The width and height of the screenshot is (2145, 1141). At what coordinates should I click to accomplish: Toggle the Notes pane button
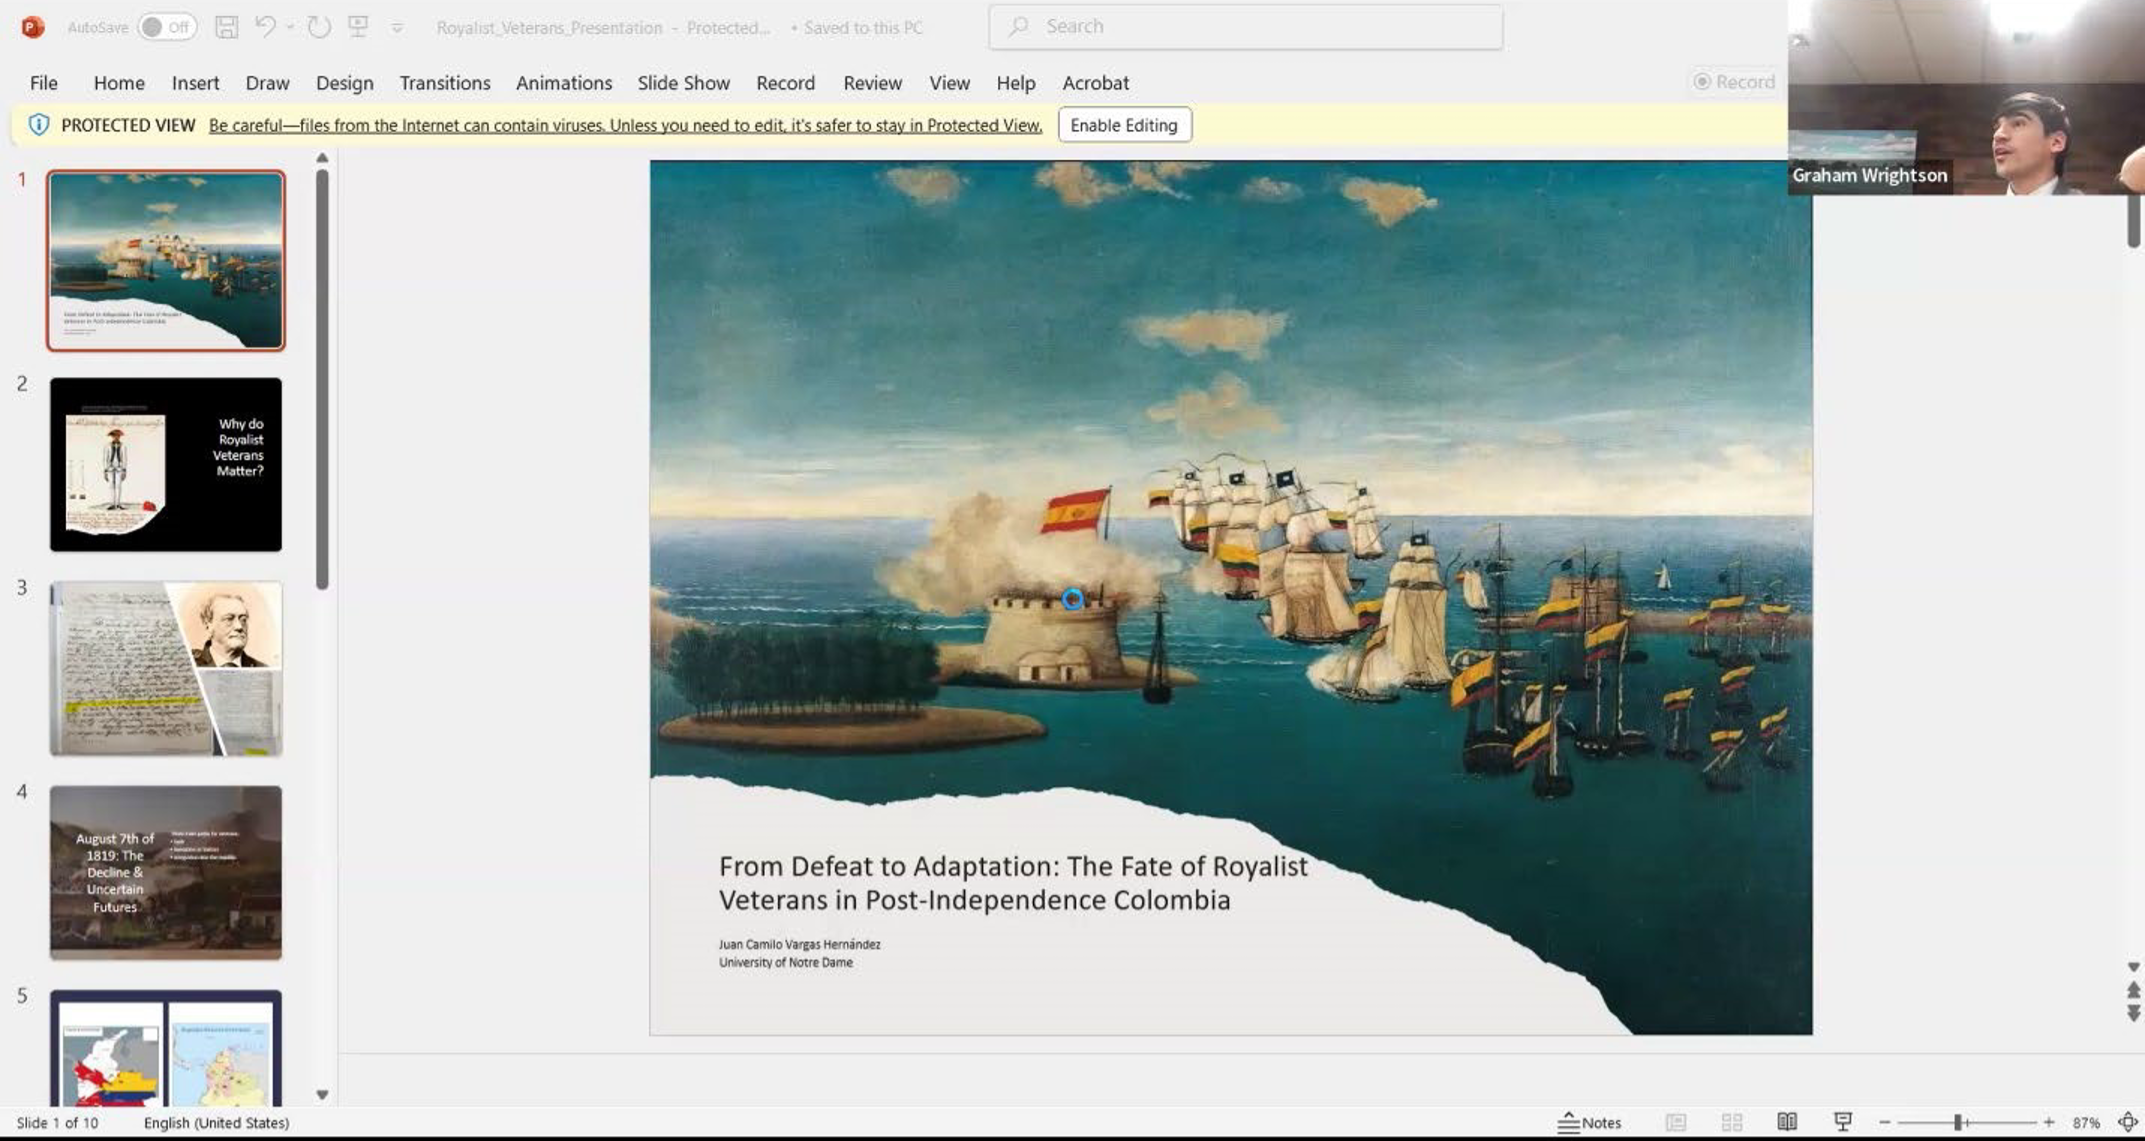click(x=1590, y=1123)
